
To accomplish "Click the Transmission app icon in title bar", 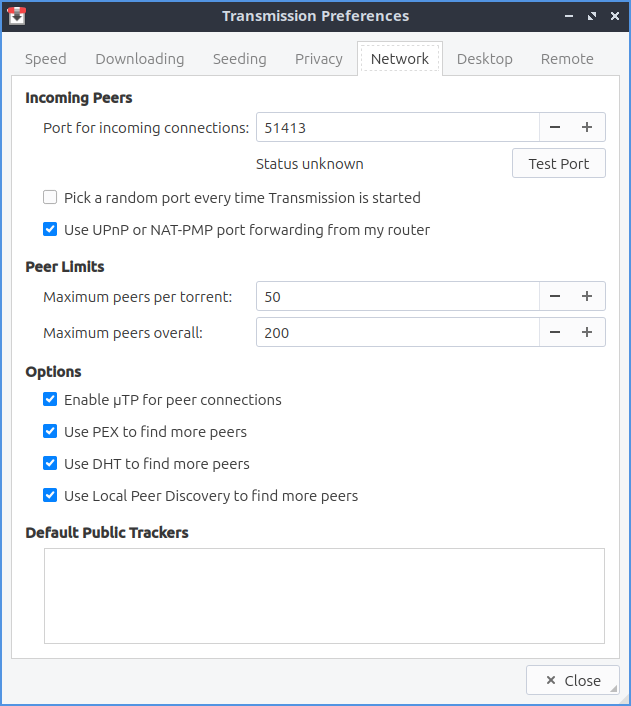I will click(x=16, y=16).
